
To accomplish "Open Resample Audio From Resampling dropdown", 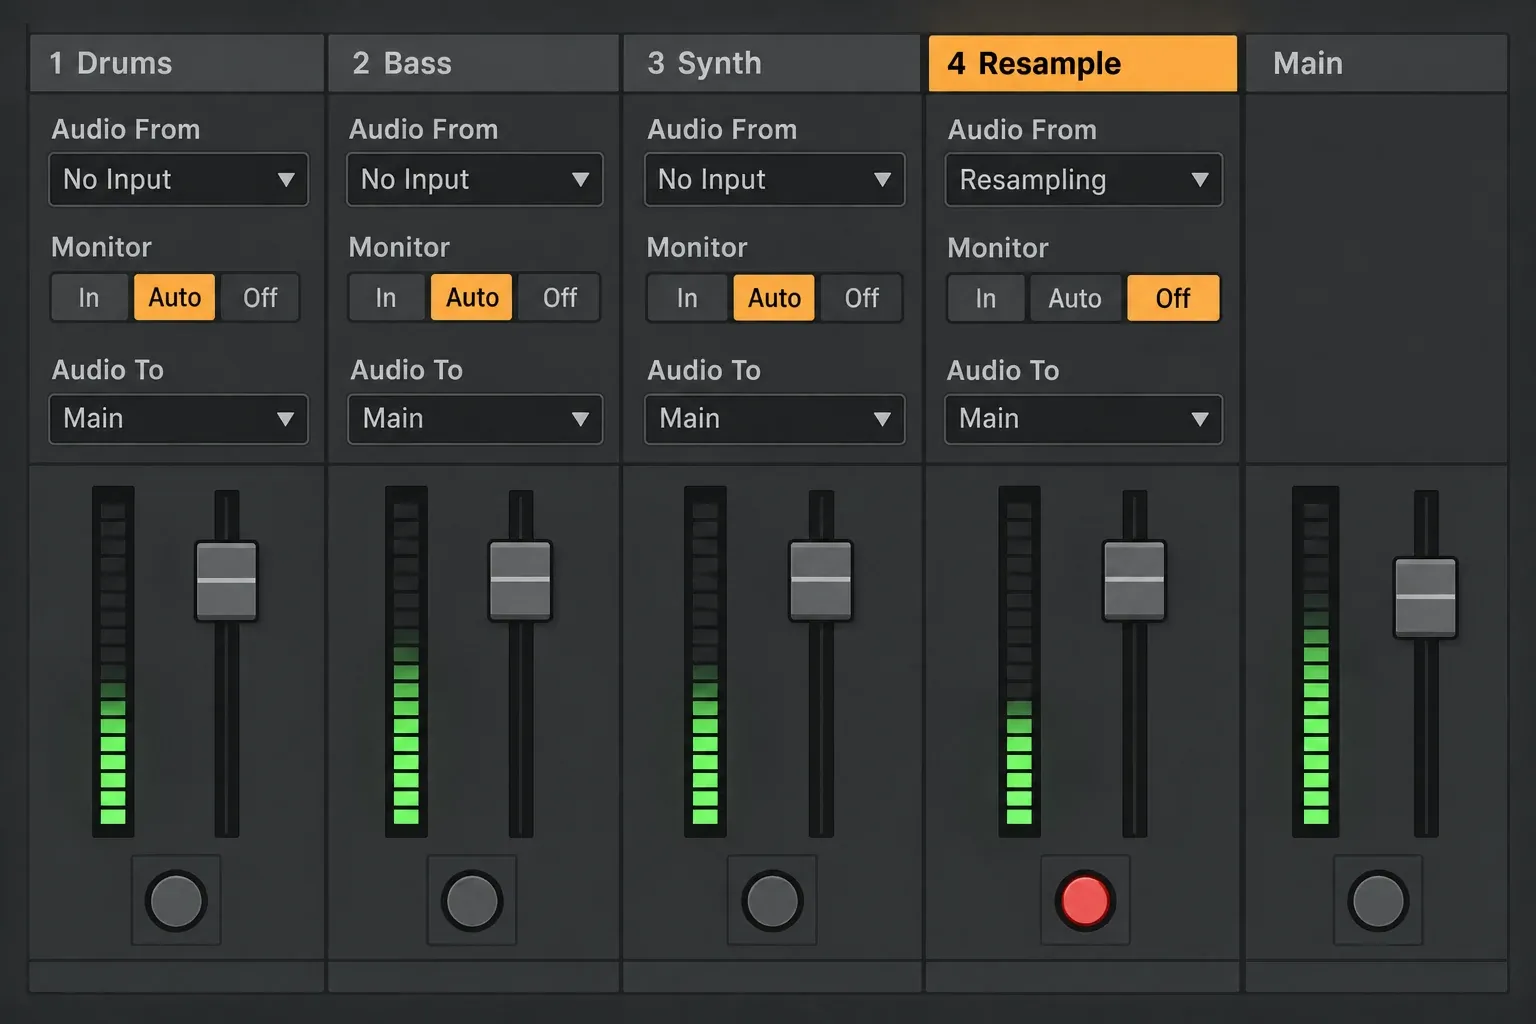I will coord(1084,180).
